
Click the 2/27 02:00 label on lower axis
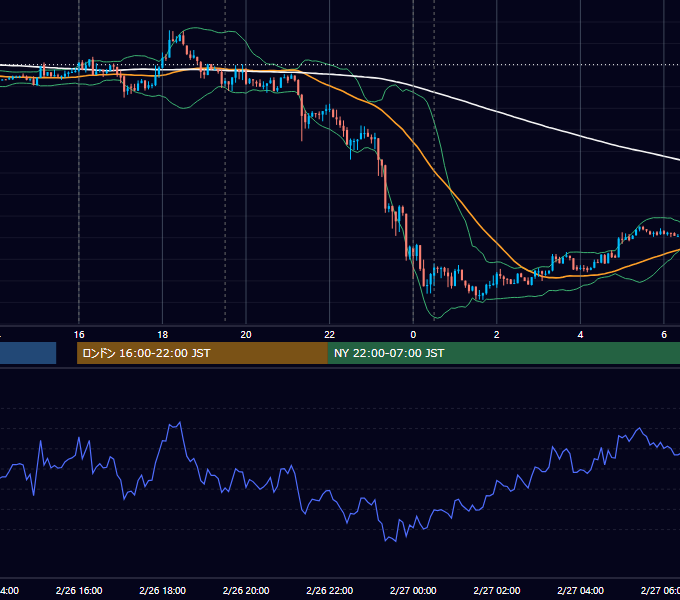coord(497,590)
